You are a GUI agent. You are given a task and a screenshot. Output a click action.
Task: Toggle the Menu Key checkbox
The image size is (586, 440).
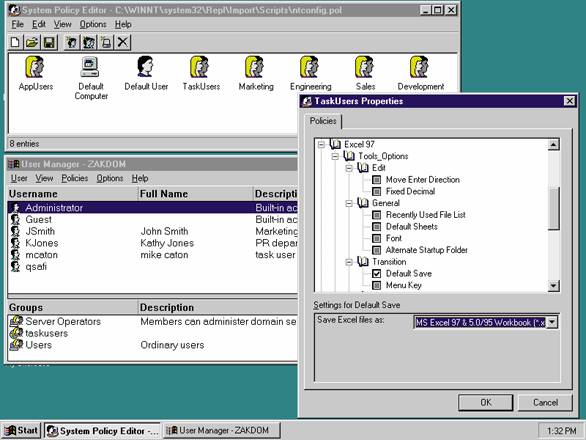click(377, 285)
